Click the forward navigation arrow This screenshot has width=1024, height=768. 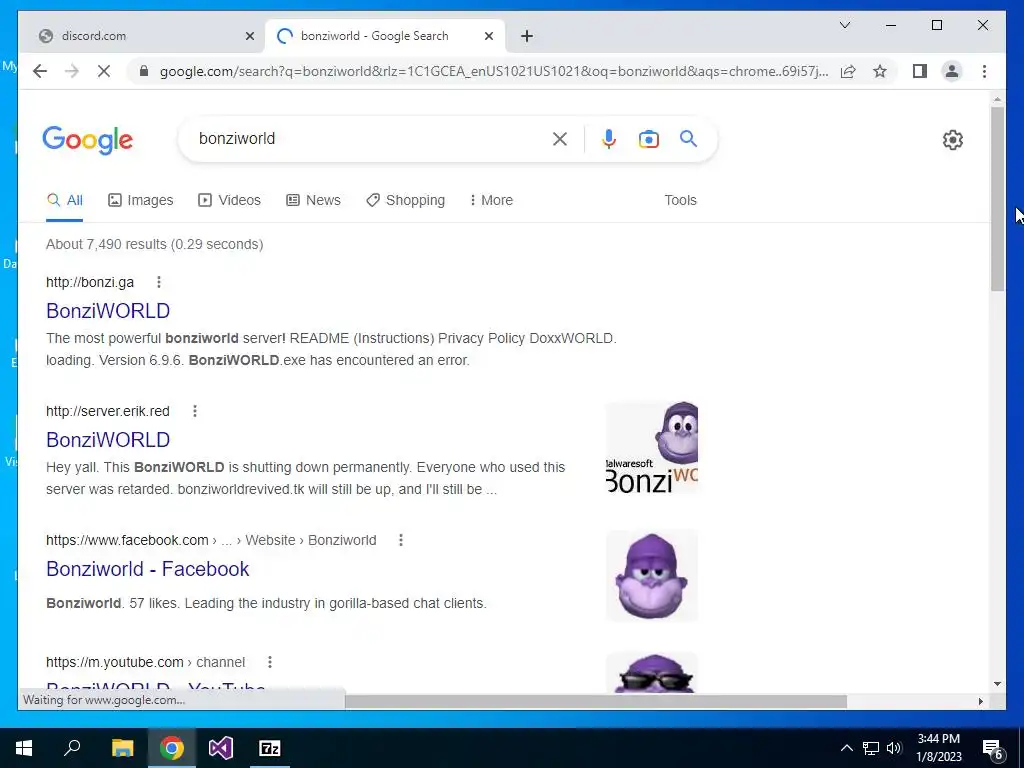click(x=72, y=71)
